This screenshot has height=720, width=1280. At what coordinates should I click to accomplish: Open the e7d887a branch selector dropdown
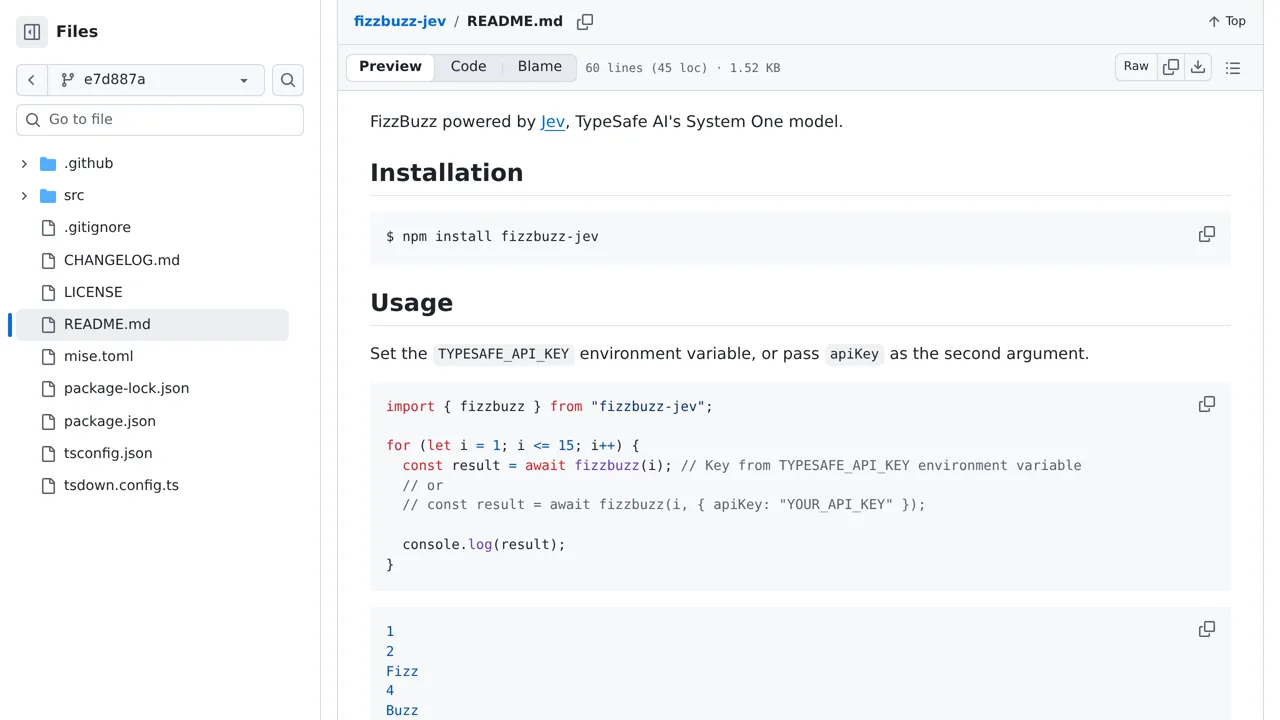point(156,80)
